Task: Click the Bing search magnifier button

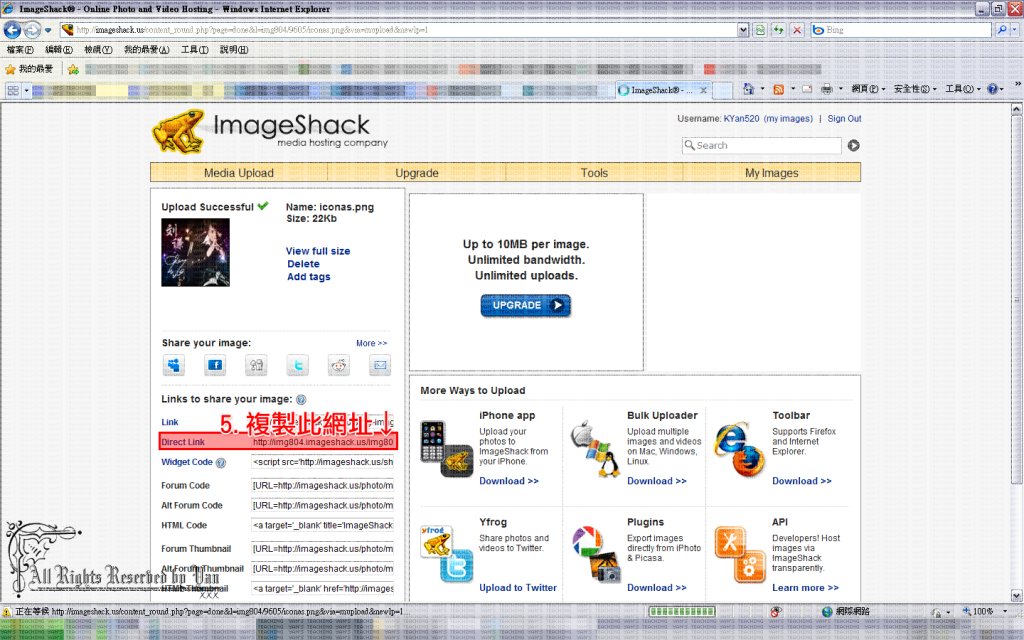Action: (1002, 30)
